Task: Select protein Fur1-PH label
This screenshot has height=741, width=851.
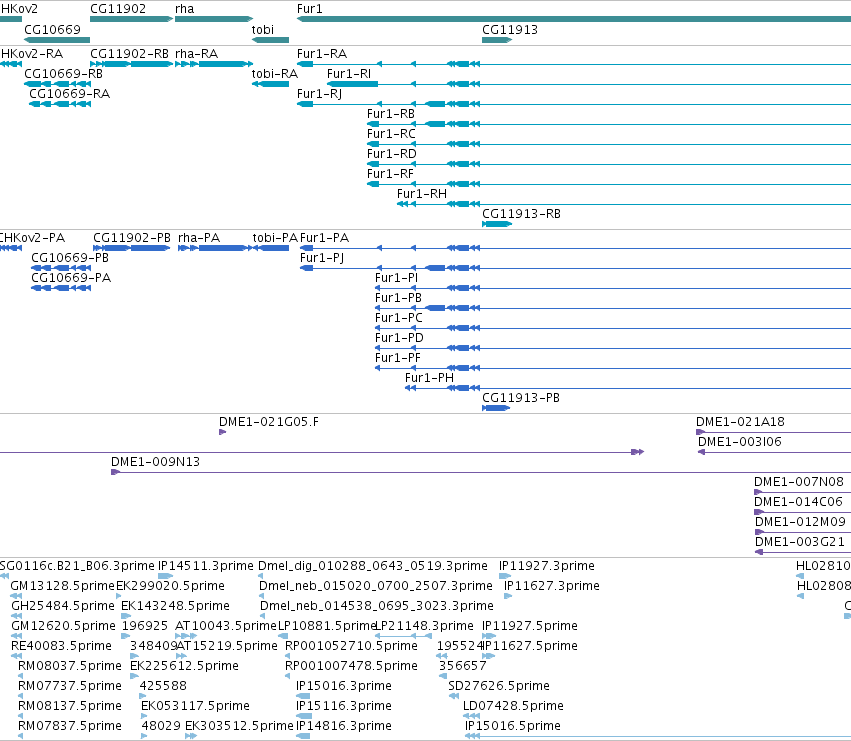Action: (x=429, y=378)
